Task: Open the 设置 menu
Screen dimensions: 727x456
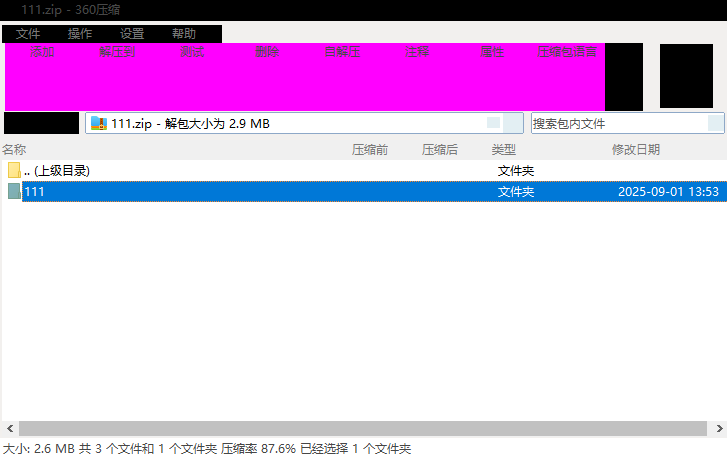Action: pos(132,34)
